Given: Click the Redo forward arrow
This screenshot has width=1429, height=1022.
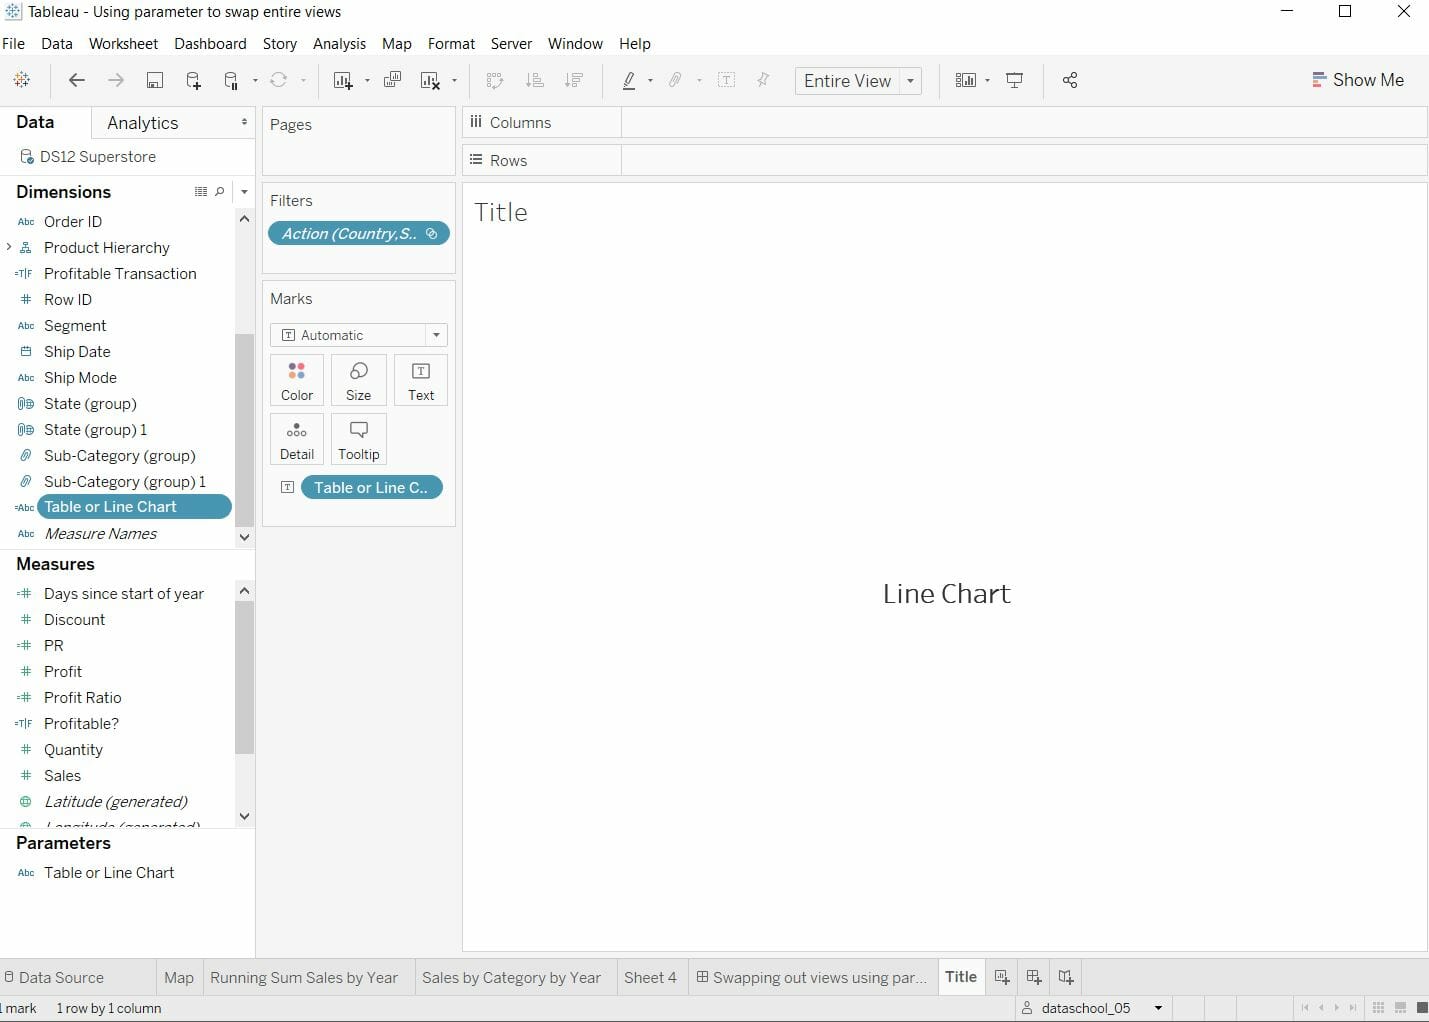Looking at the screenshot, I should (x=116, y=80).
